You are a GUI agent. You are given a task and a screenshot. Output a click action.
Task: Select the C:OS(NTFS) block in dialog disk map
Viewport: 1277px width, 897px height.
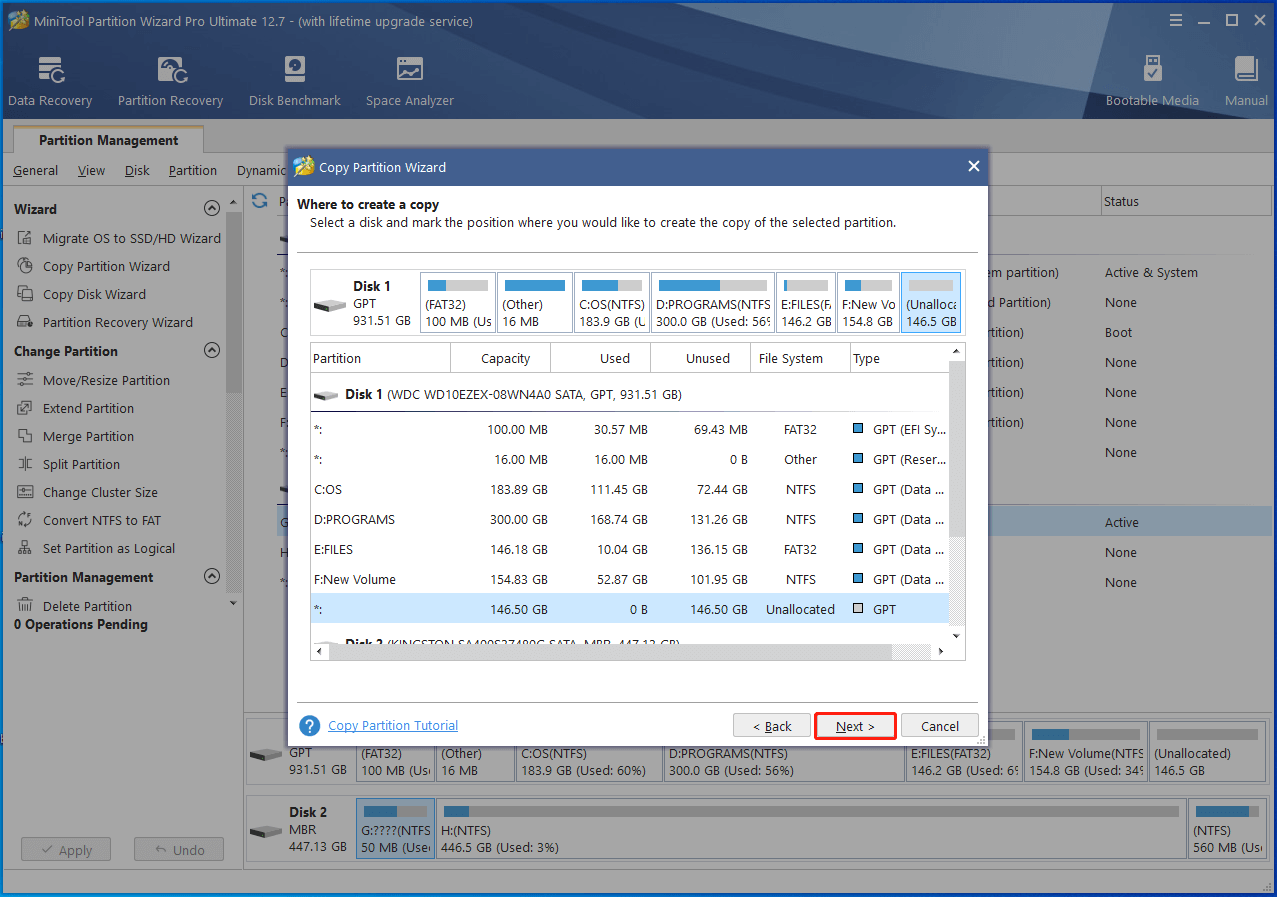612,303
